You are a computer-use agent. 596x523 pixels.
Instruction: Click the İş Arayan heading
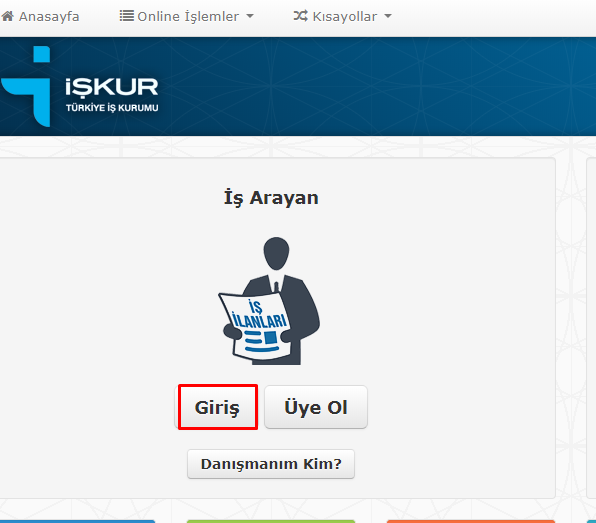271,198
